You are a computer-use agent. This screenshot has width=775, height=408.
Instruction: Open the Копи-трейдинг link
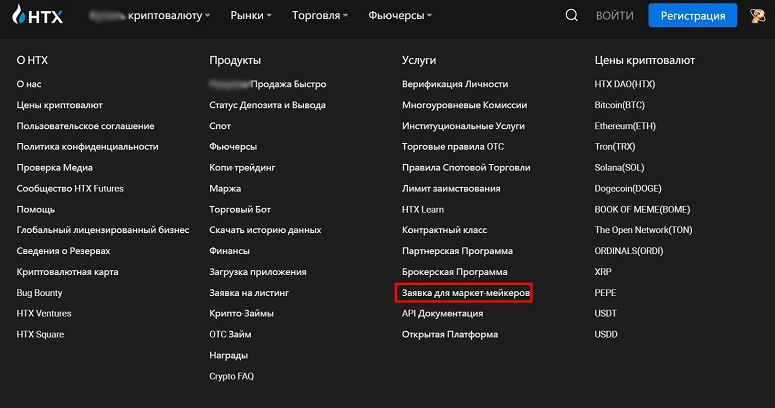coord(242,168)
